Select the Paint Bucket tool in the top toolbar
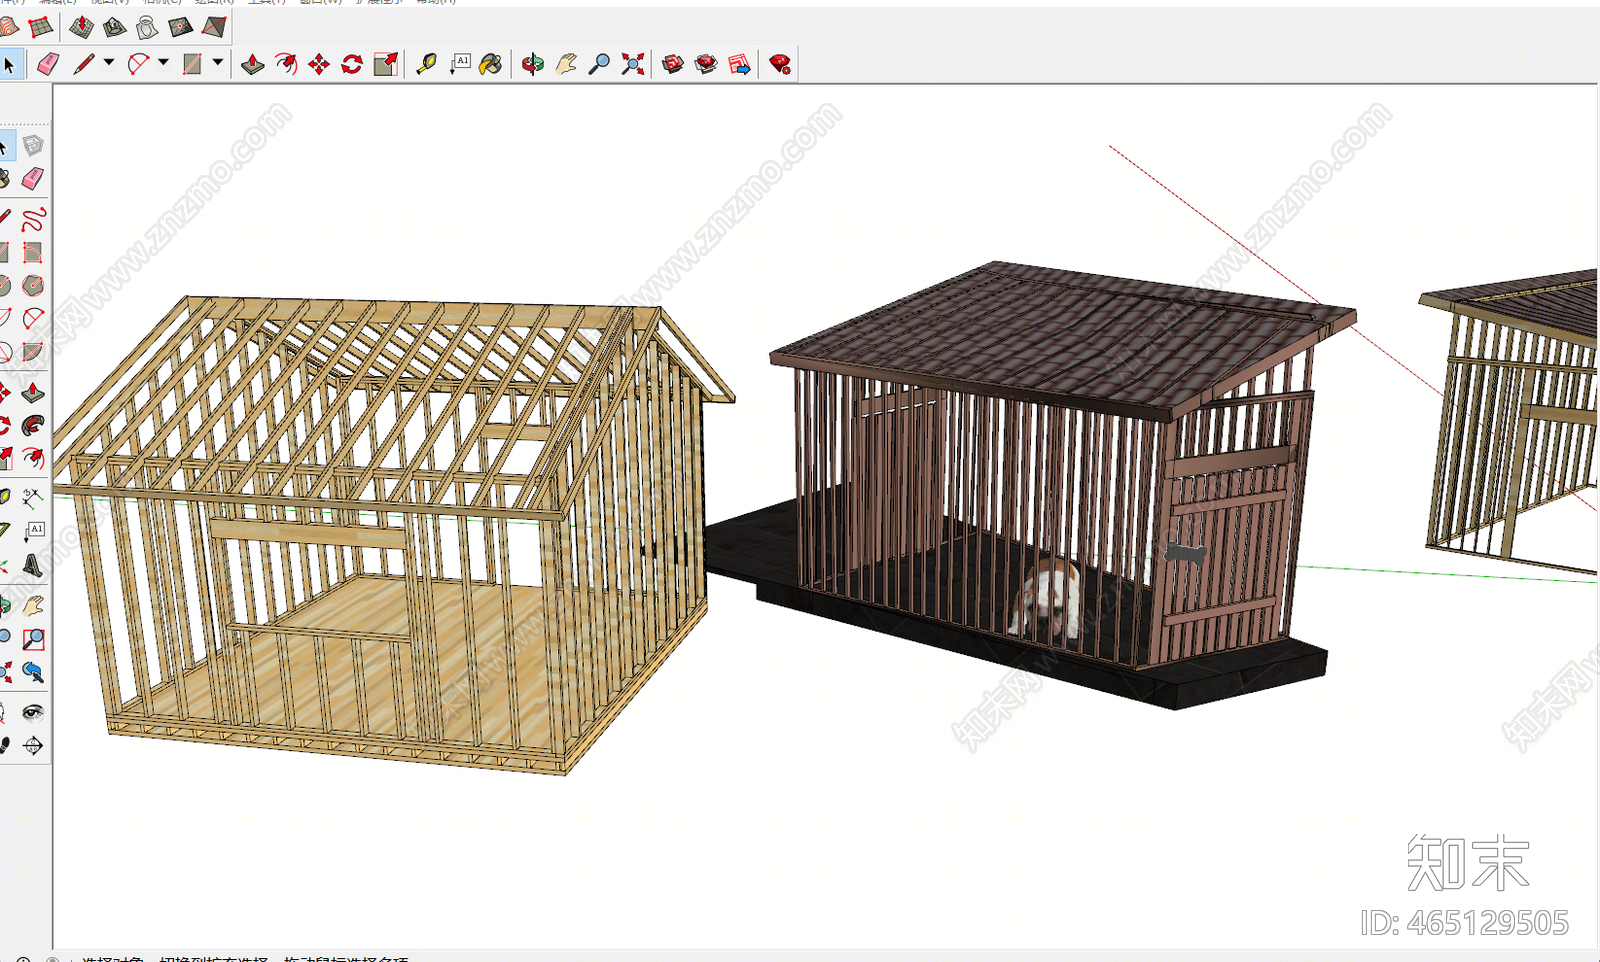 point(491,65)
